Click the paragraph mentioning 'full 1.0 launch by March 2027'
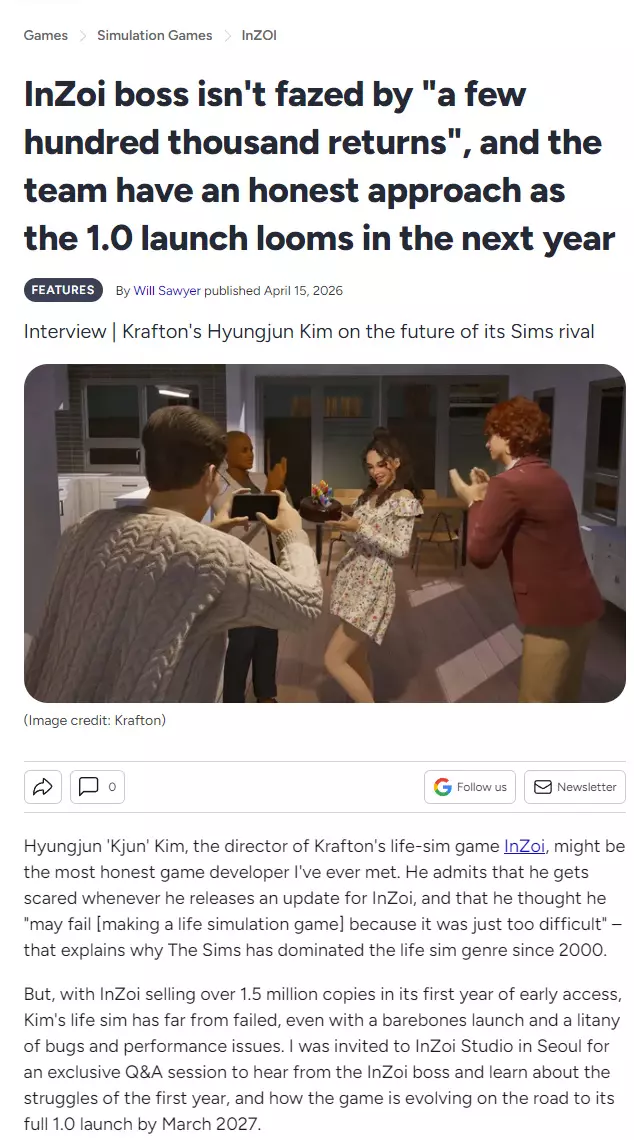The image size is (634, 1140). click(321, 1059)
